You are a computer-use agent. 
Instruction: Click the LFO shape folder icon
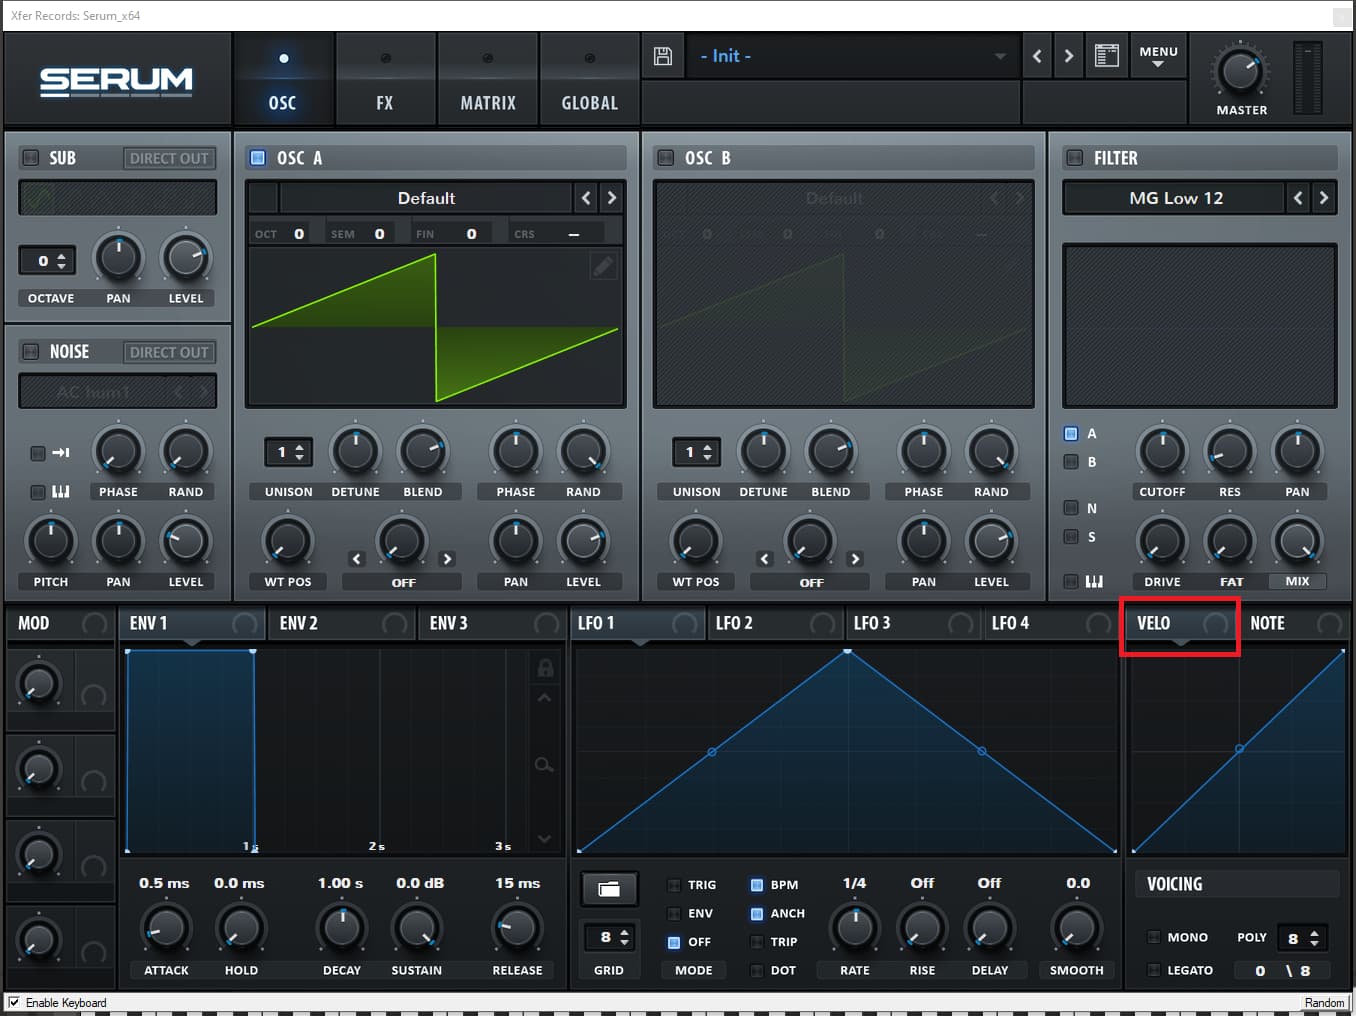click(609, 888)
